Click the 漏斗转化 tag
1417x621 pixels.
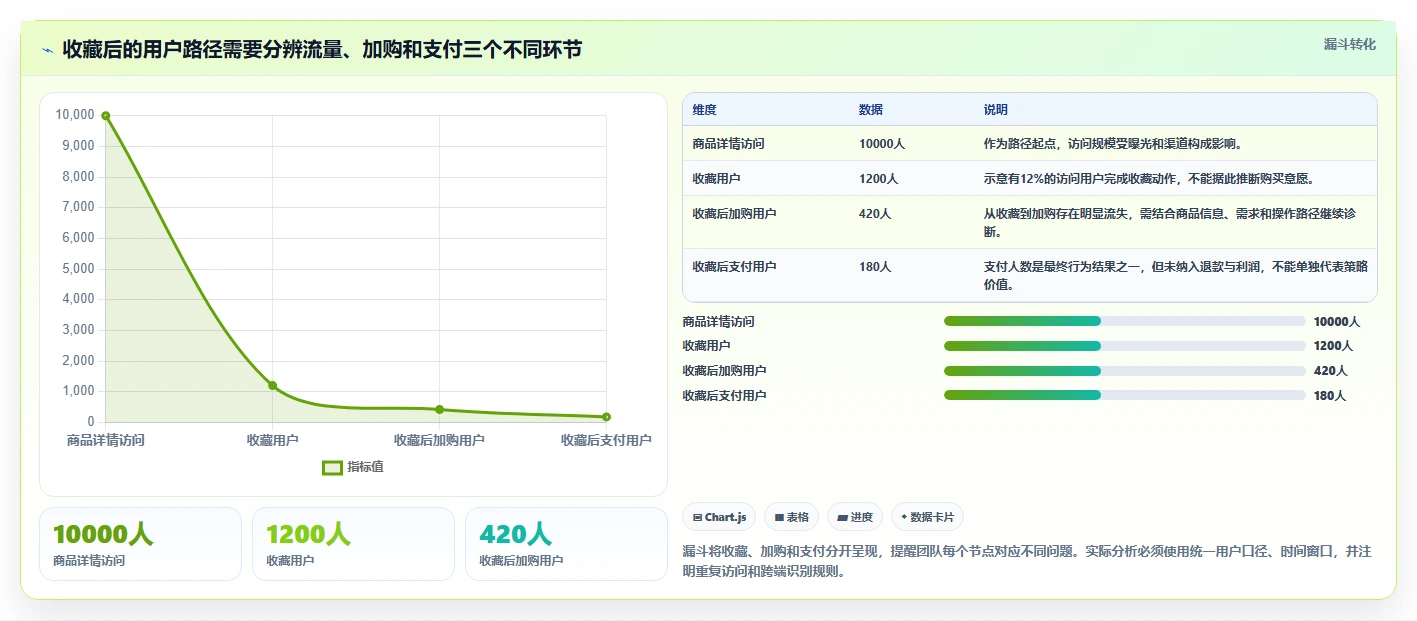pyautogui.click(x=1349, y=44)
